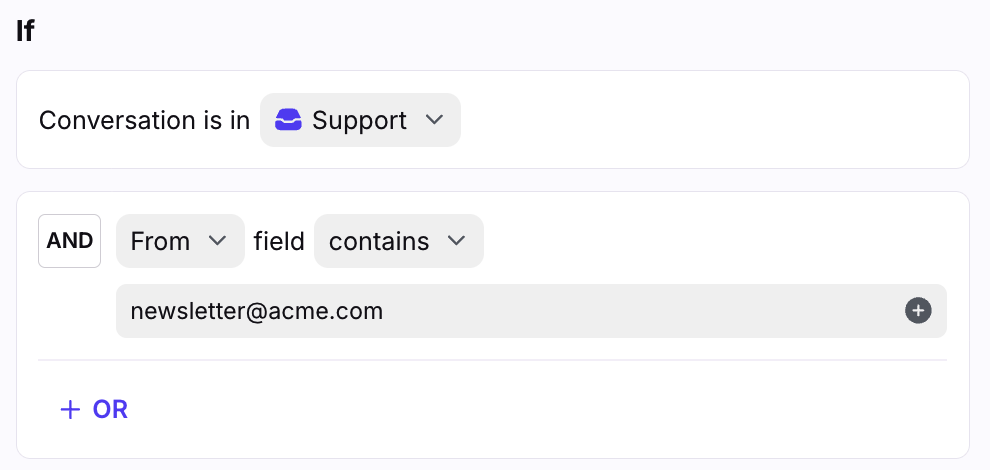Image resolution: width=990 pixels, height=470 pixels.
Task: Click the word "contains" in operator selector
Action: pos(379,241)
